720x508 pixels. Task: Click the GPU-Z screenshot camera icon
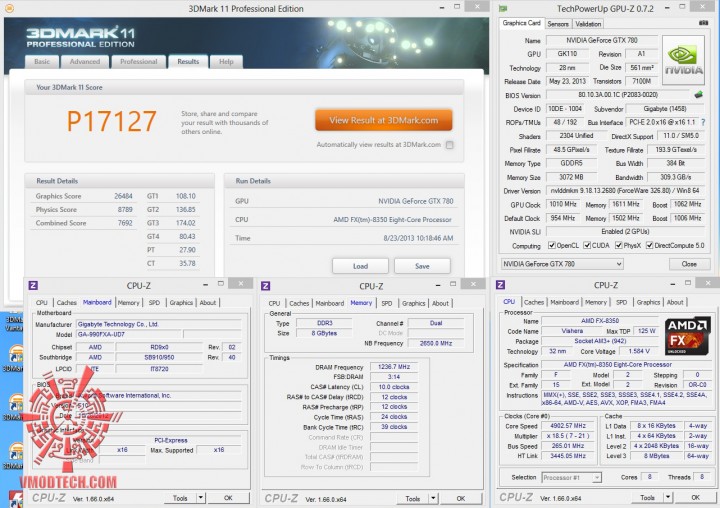(703, 23)
